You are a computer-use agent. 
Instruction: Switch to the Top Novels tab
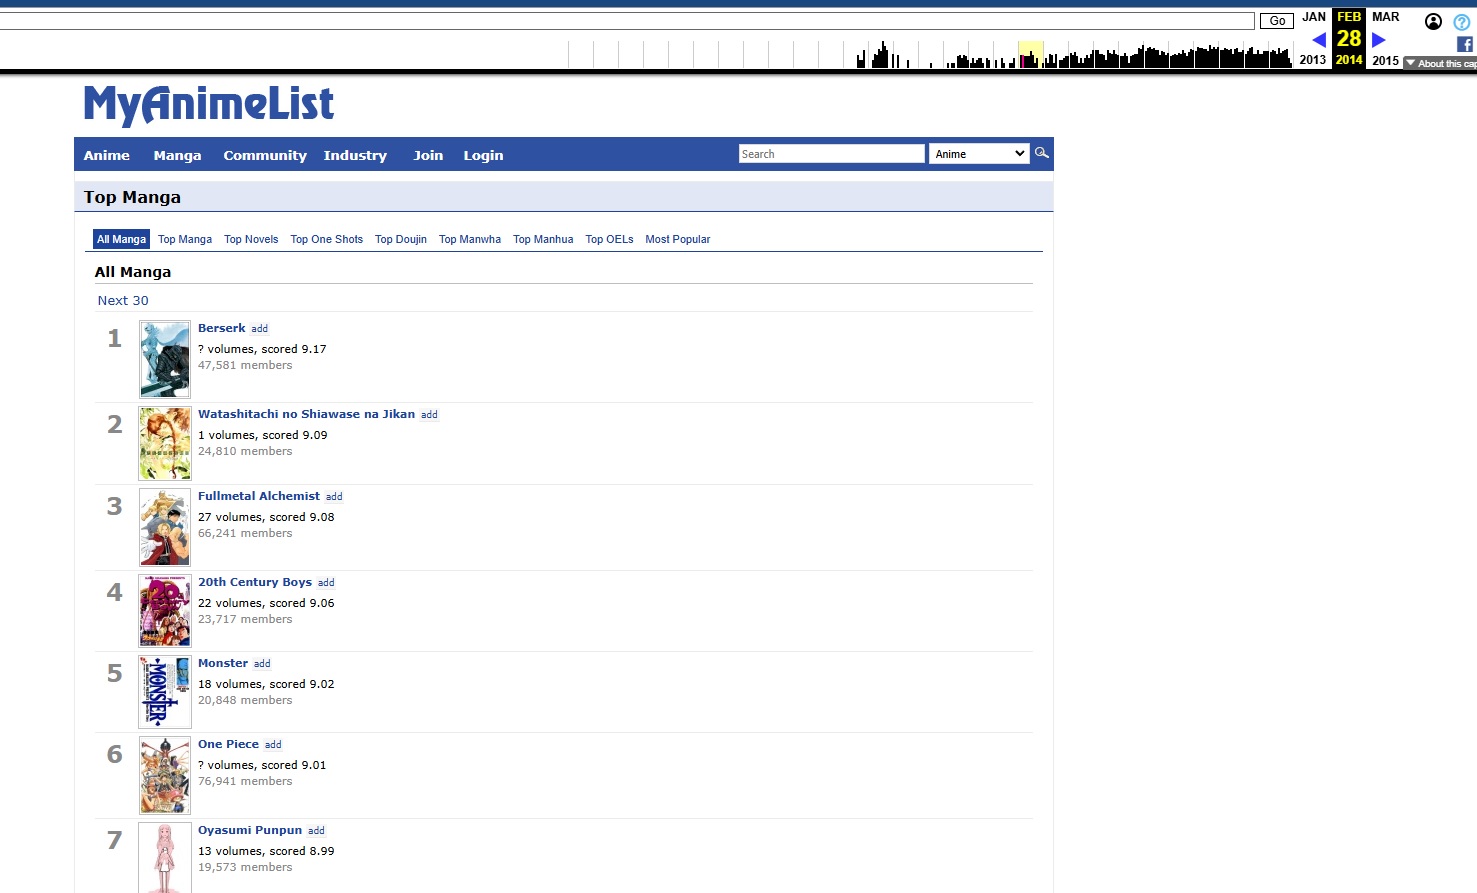click(x=251, y=239)
